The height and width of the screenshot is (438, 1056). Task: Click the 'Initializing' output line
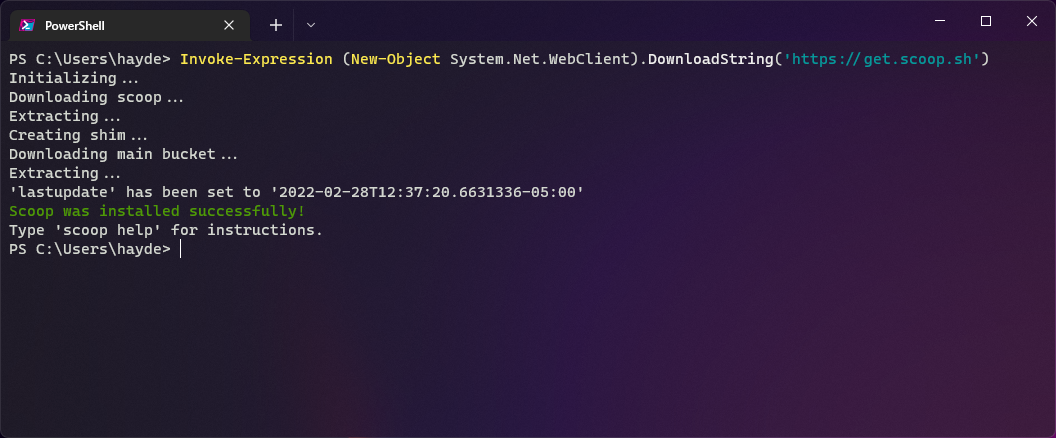[x=74, y=78]
